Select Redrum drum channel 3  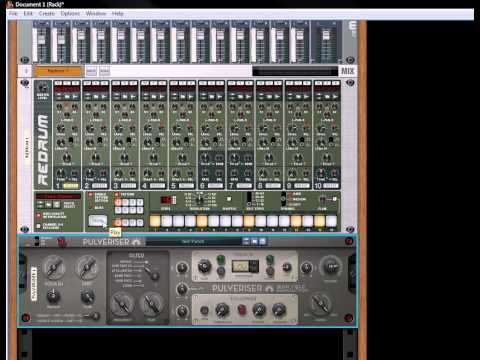click(129, 186)
